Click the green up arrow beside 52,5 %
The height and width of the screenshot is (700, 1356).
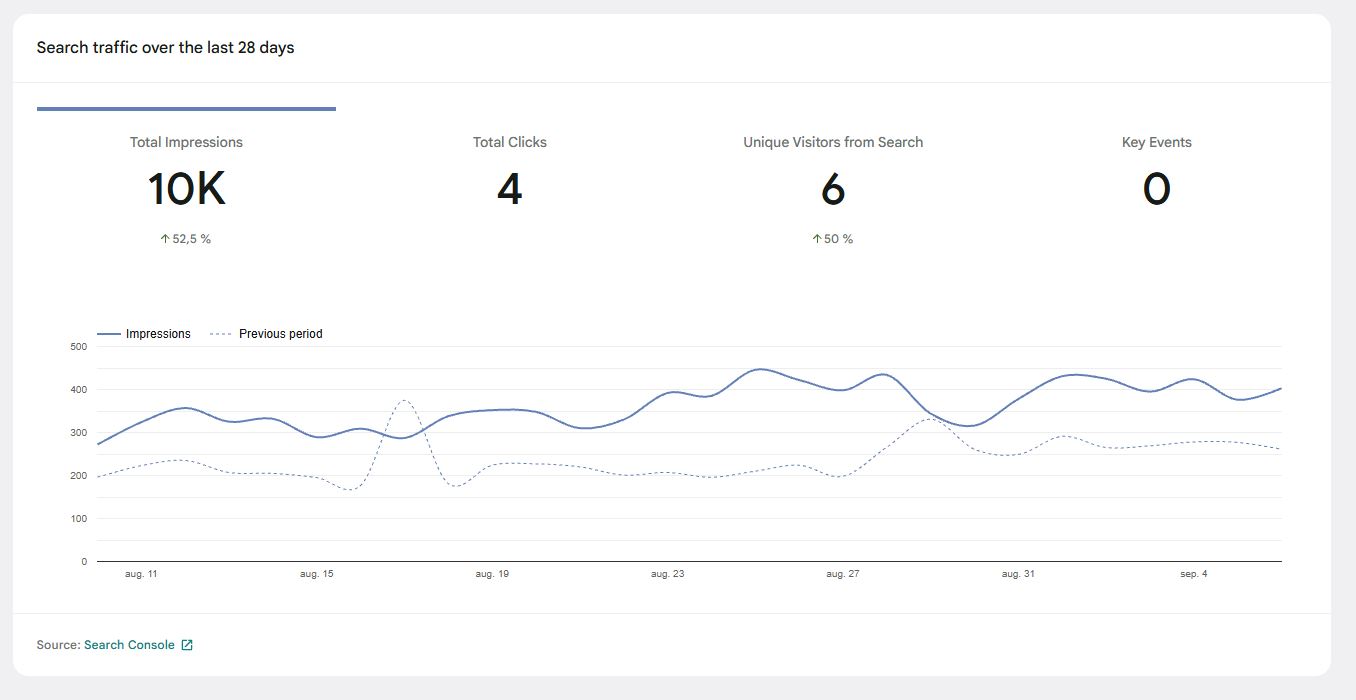pyautogui.click(x=165, y=239)
